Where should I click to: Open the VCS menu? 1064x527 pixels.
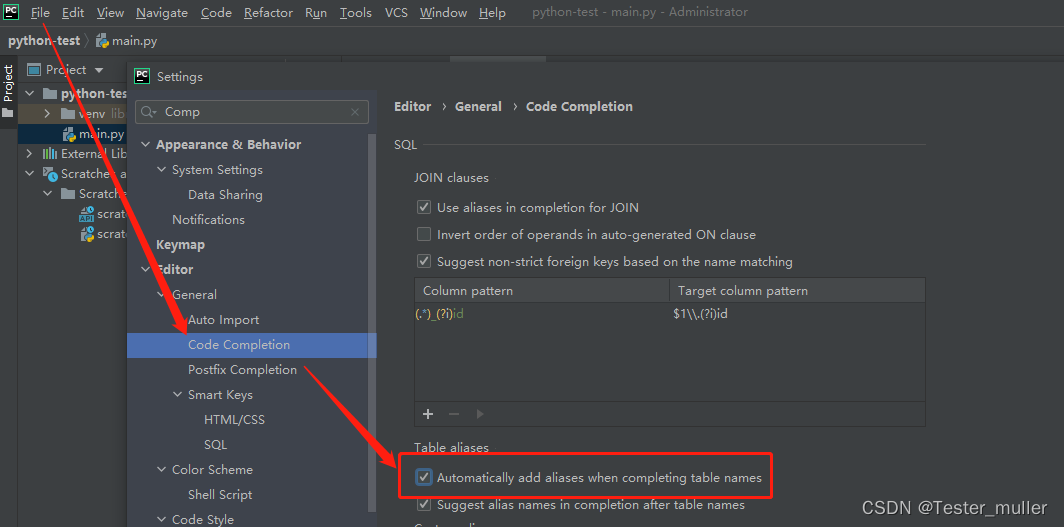(x=396, y=12)
